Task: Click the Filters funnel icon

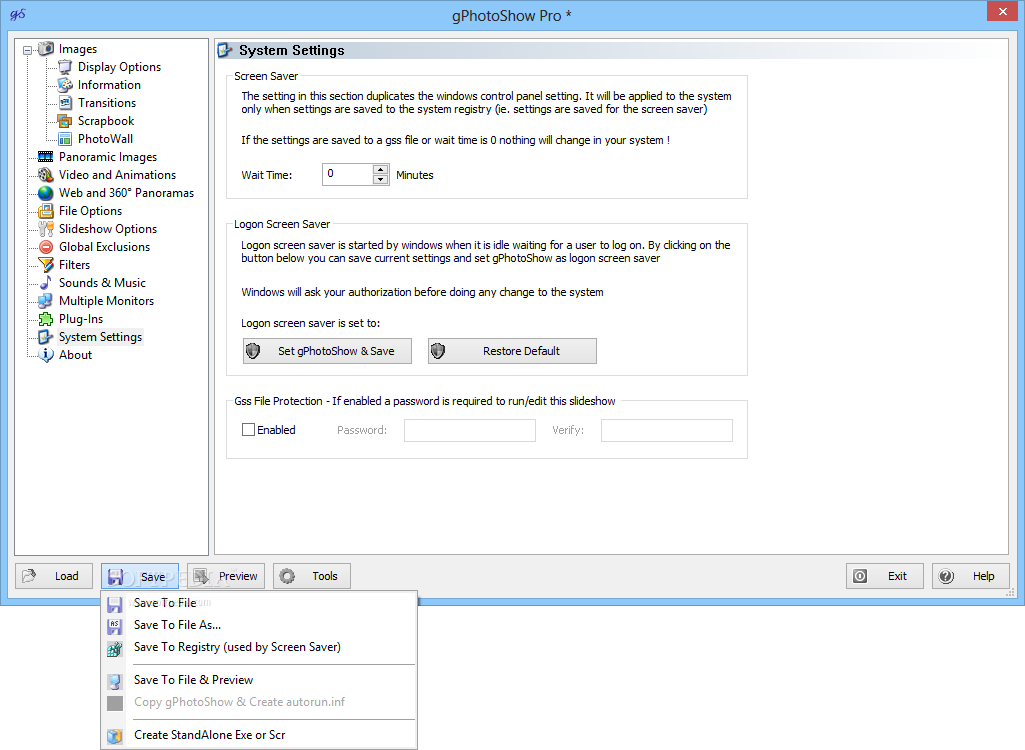Action: (x=46, y=265)
